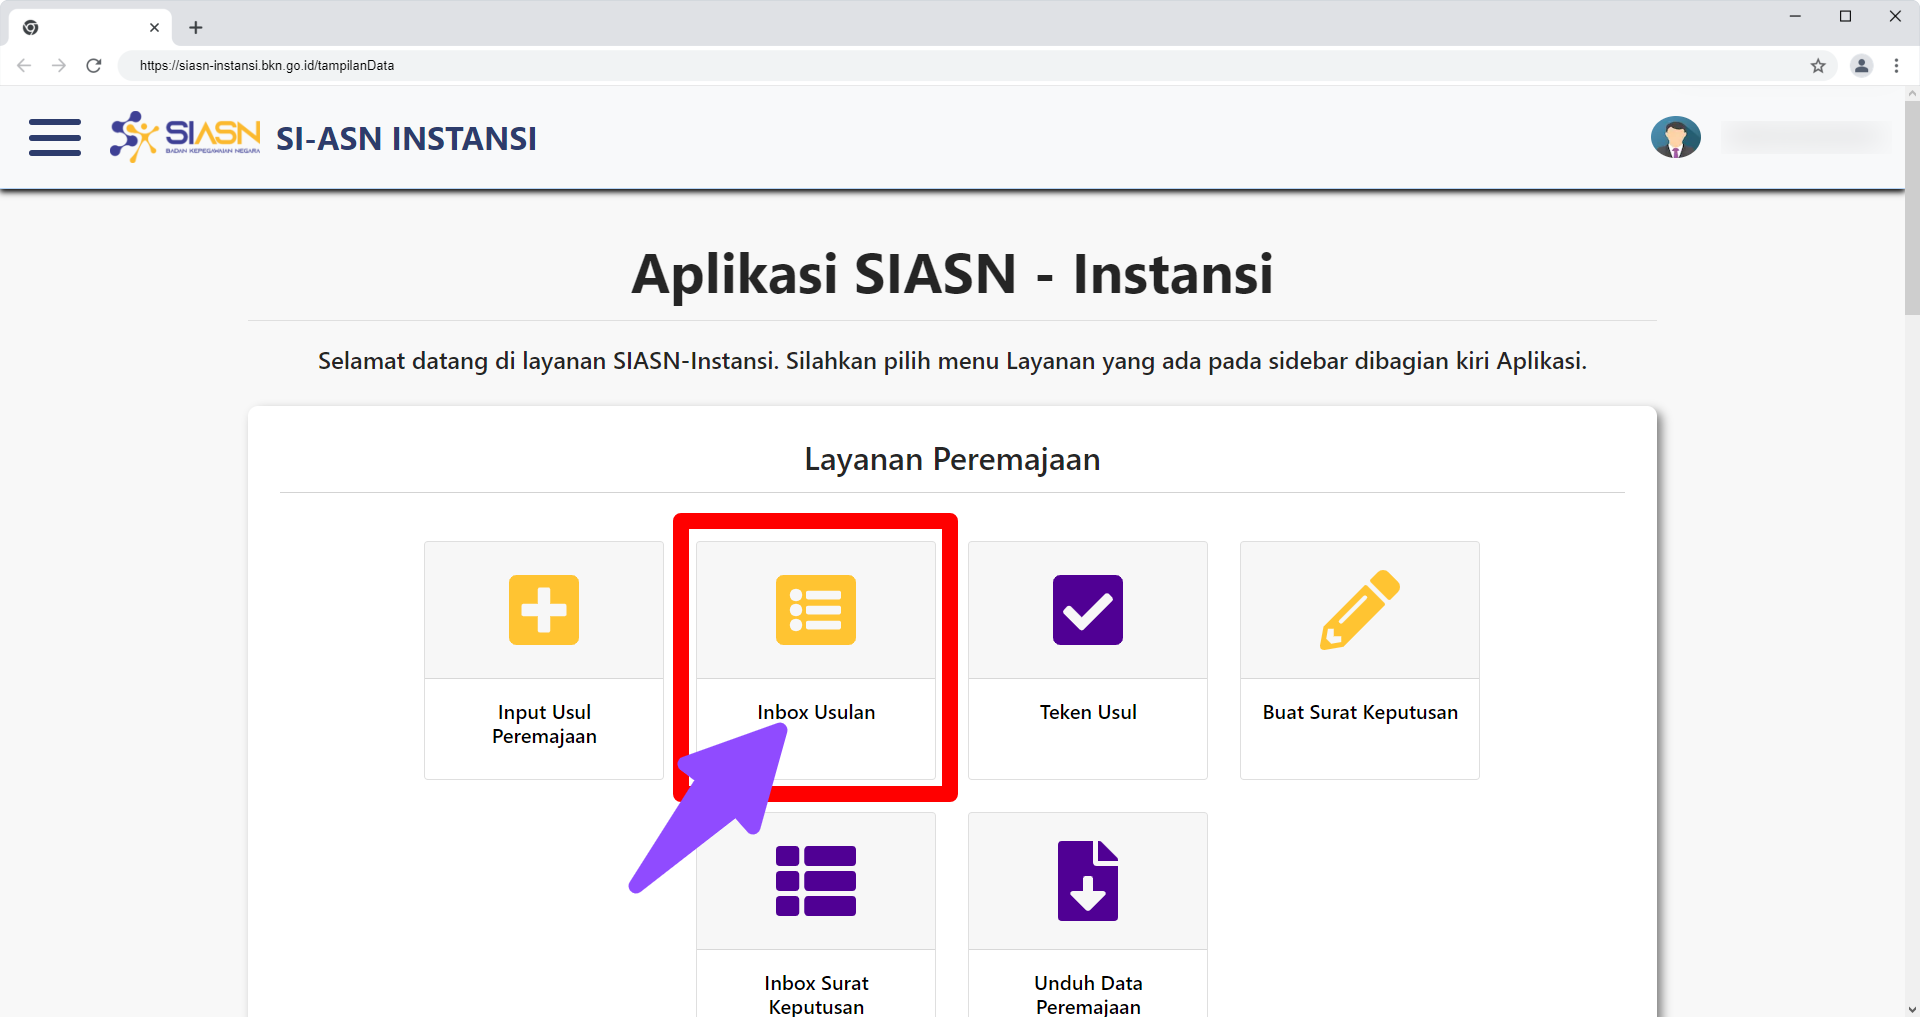This screenshot has height=1017, width=1920.
Task: Click the blurred username next to avatar
Action: point(1805,138)
